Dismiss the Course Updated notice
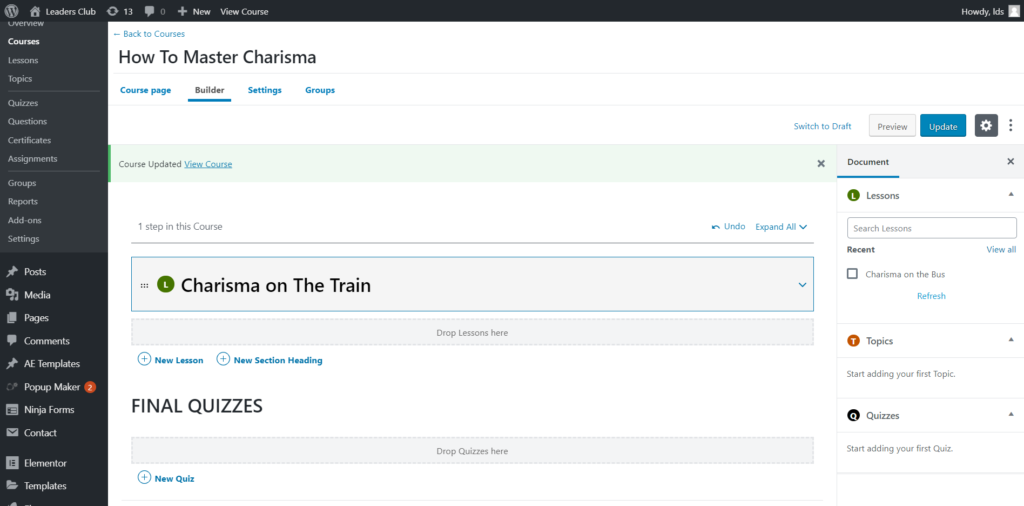The height and width of the screenshot is (506, 1024). [x=821, y=163]
